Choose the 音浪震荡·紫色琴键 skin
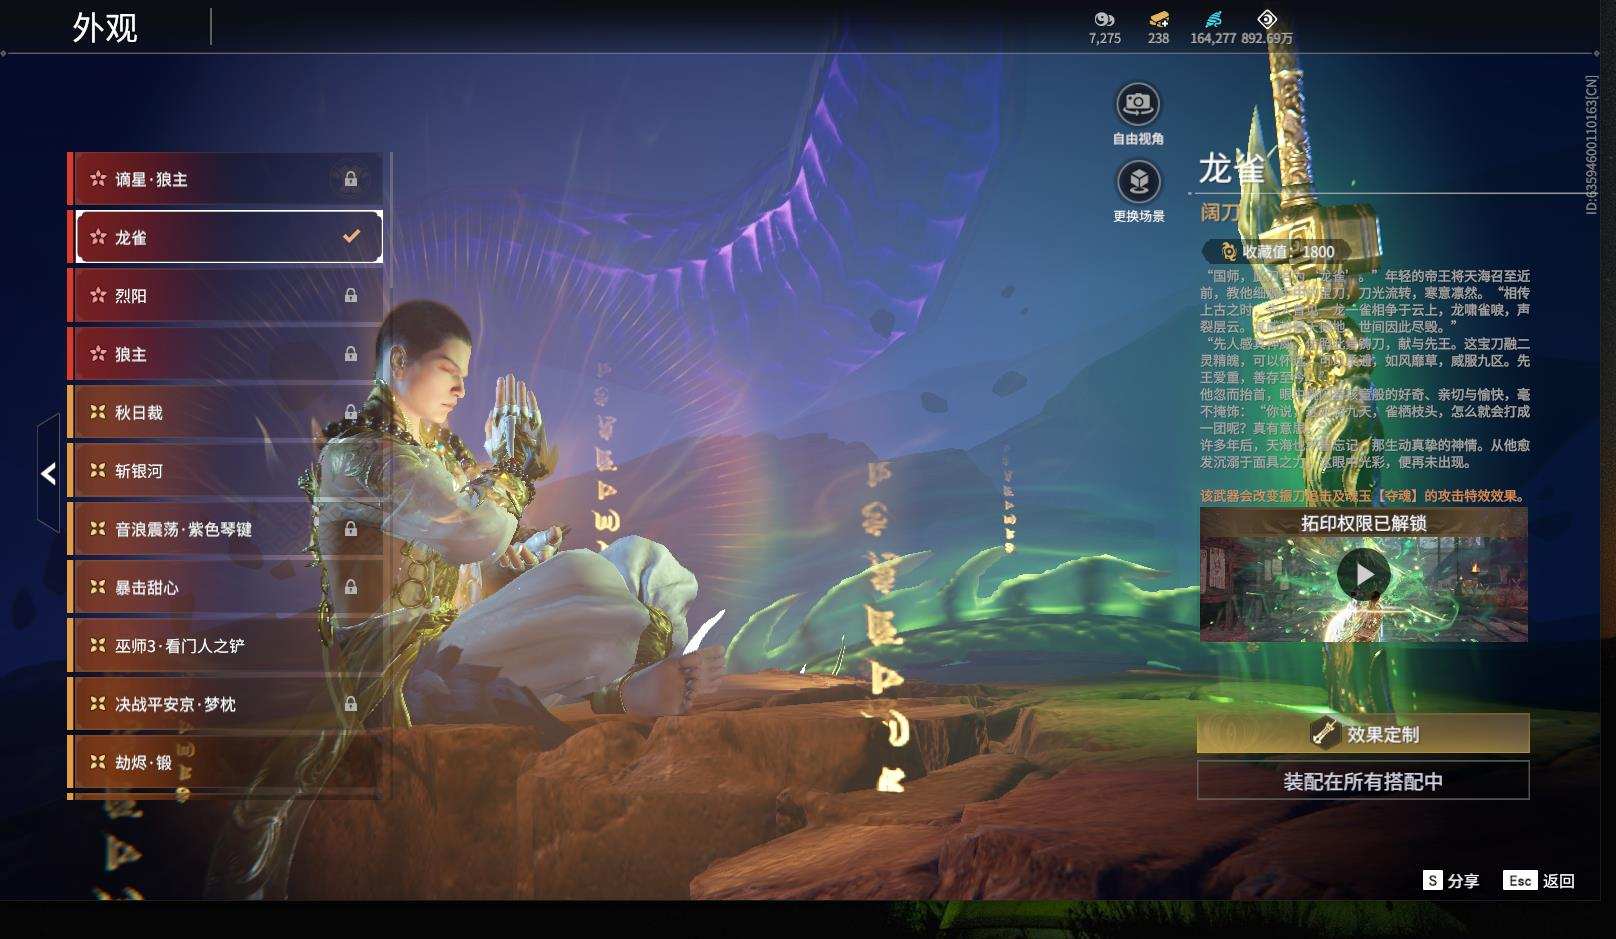This screenshot has width=1616, height=939. pos(225,529)
